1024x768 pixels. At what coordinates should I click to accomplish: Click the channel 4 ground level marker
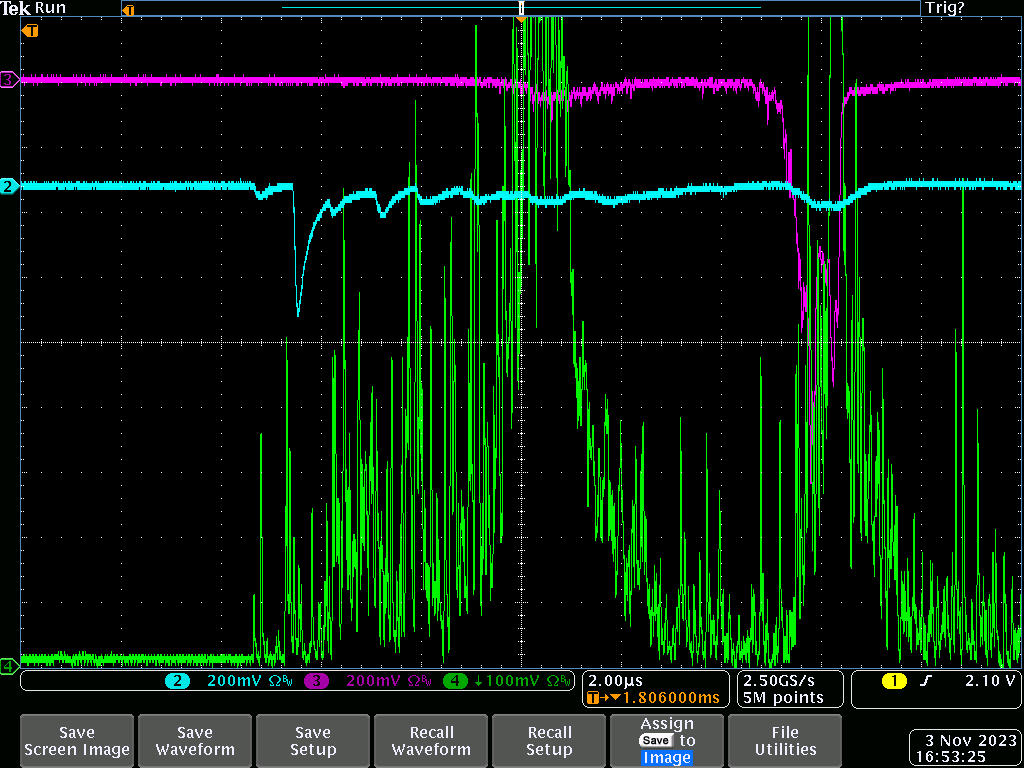click(x=9, y=665)
